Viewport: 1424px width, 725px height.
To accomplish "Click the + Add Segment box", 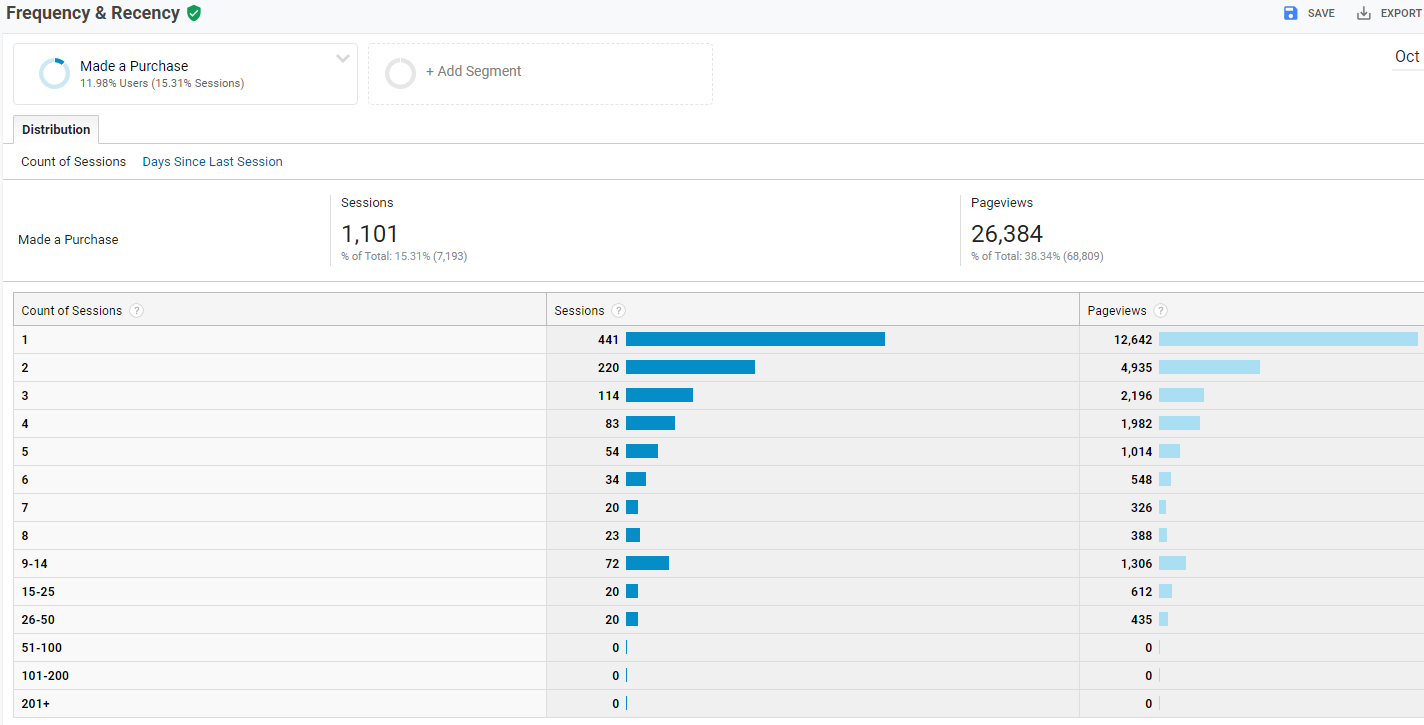I will tap(540, 74).
